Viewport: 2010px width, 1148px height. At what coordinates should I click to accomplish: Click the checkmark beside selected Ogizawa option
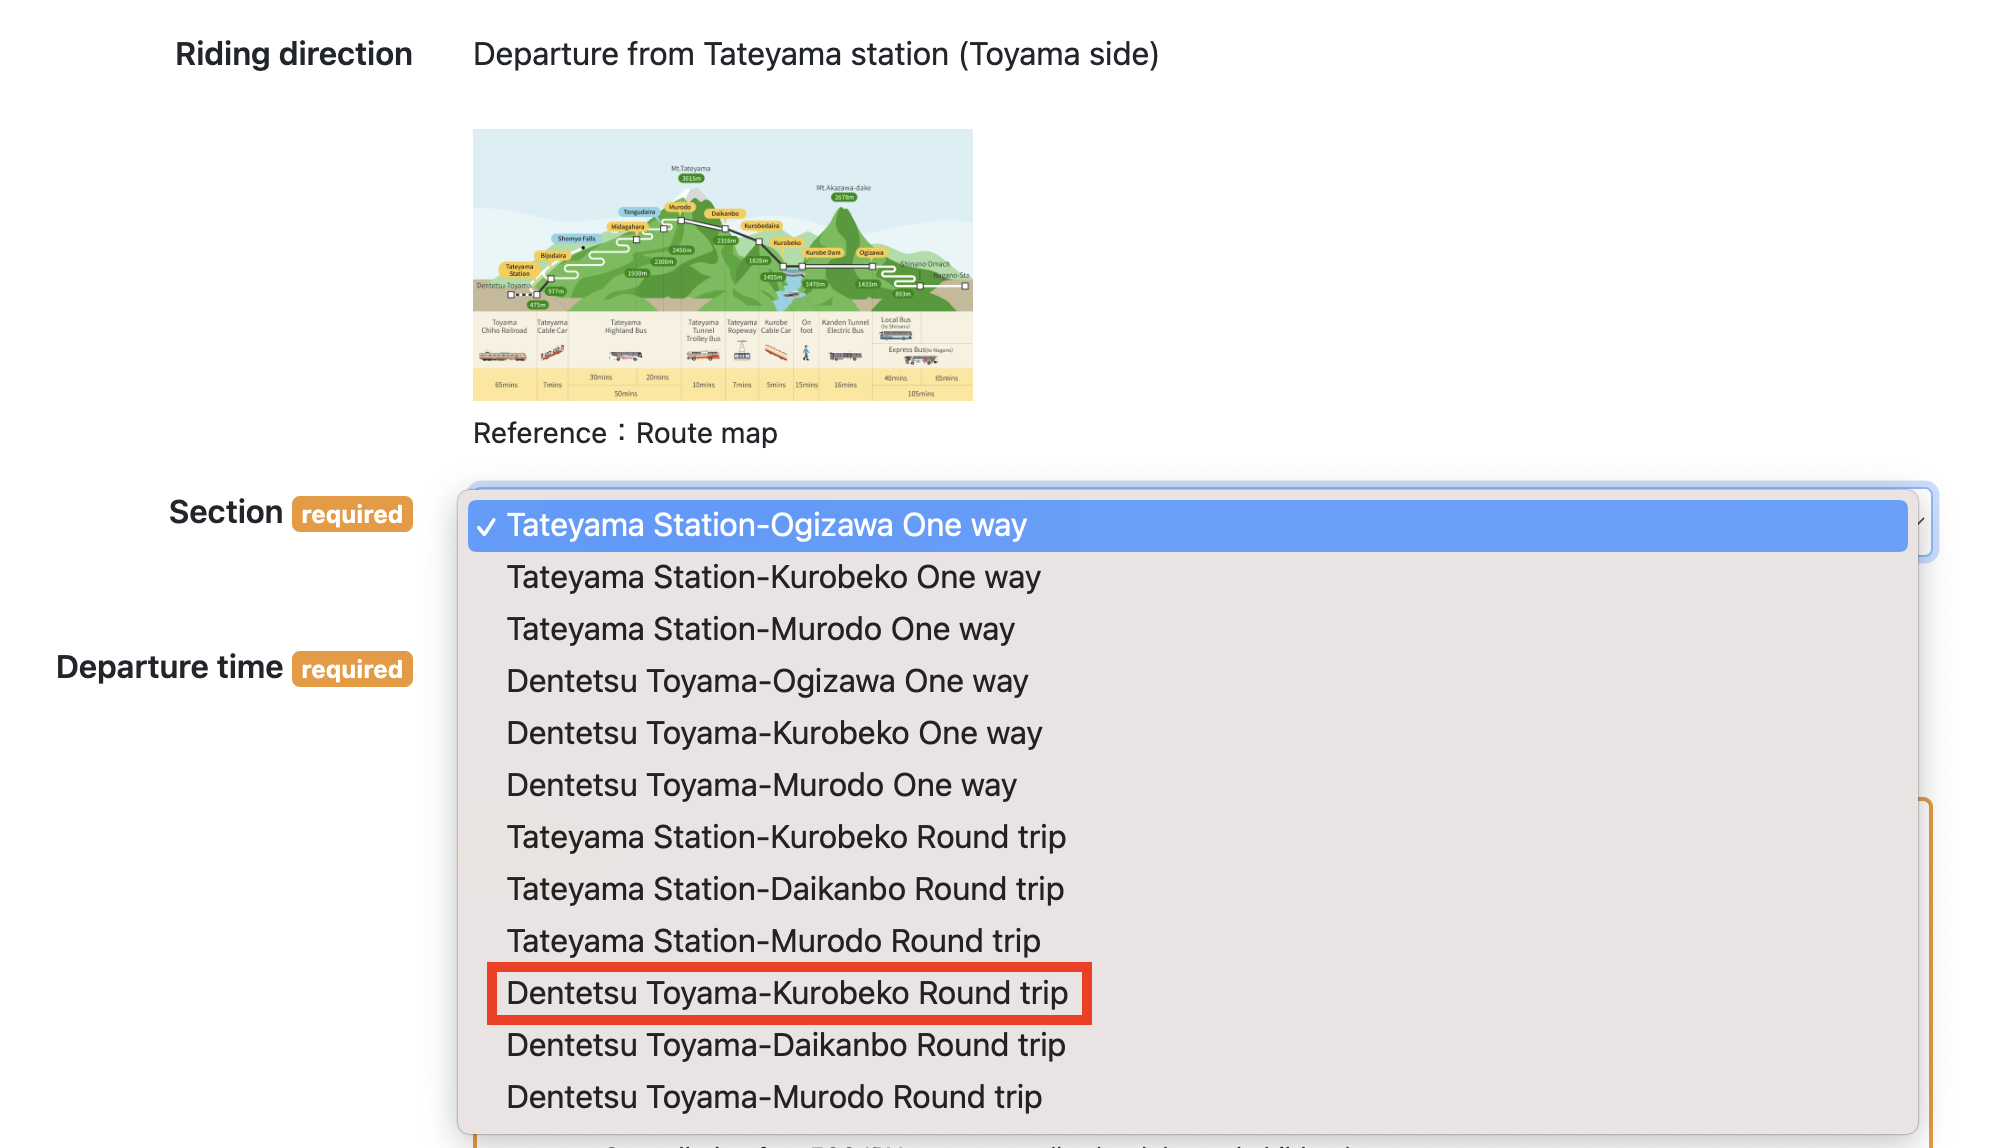pyautogui.click(x=486, y=527)
